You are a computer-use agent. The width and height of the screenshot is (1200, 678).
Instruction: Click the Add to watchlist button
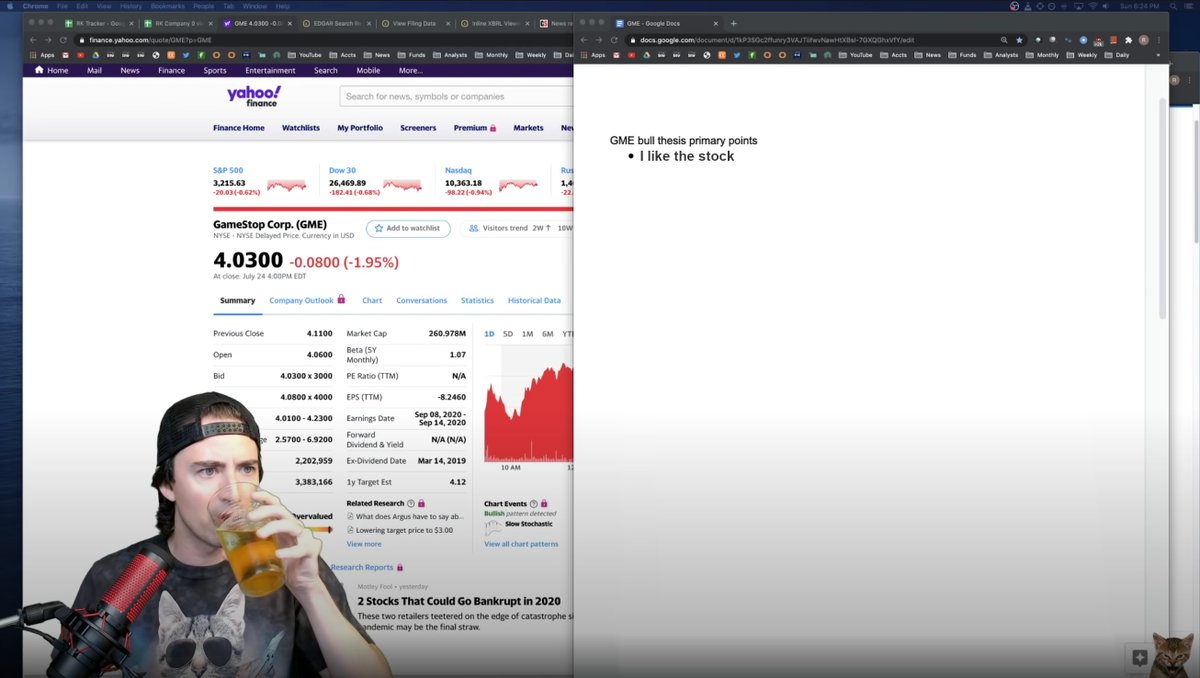click(408, 228)
